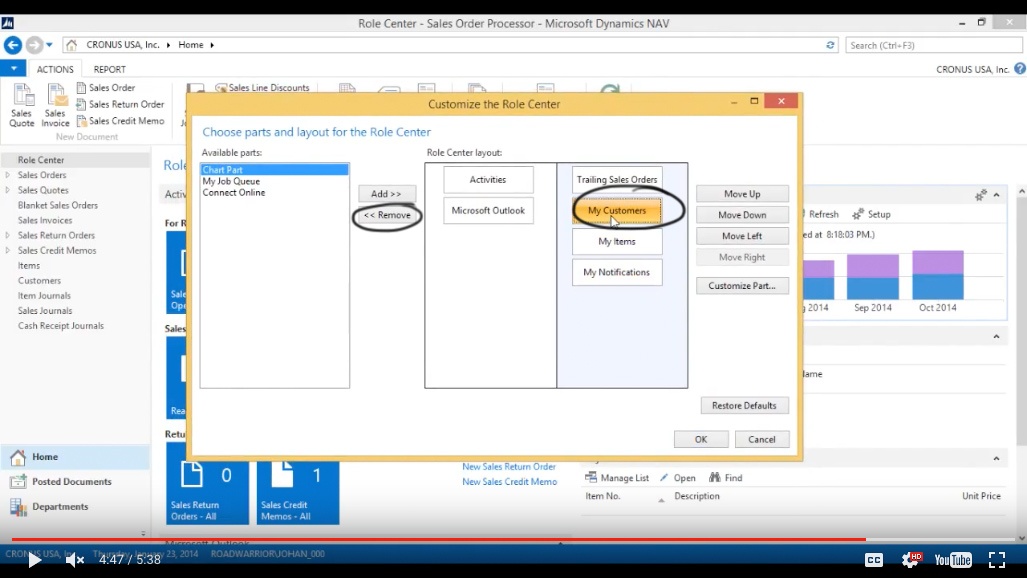Open the Home navigation icon
The image size is (1027, 578).
click(x=18, y=457)
